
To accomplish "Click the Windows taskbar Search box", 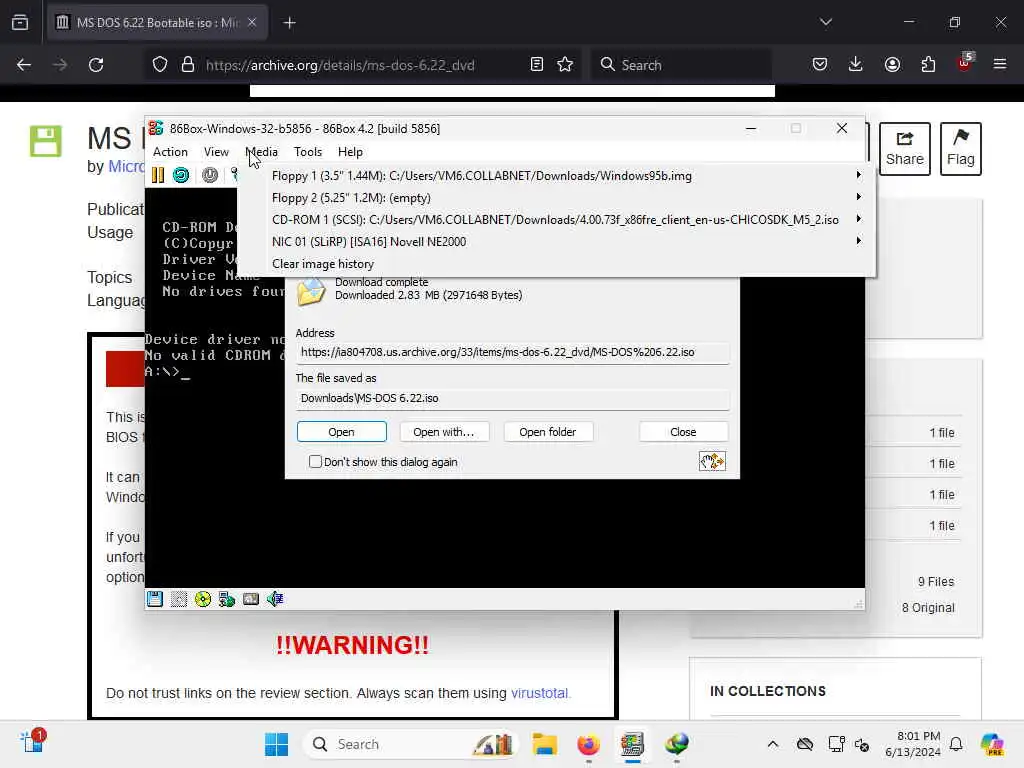I will tap(410, 744).
